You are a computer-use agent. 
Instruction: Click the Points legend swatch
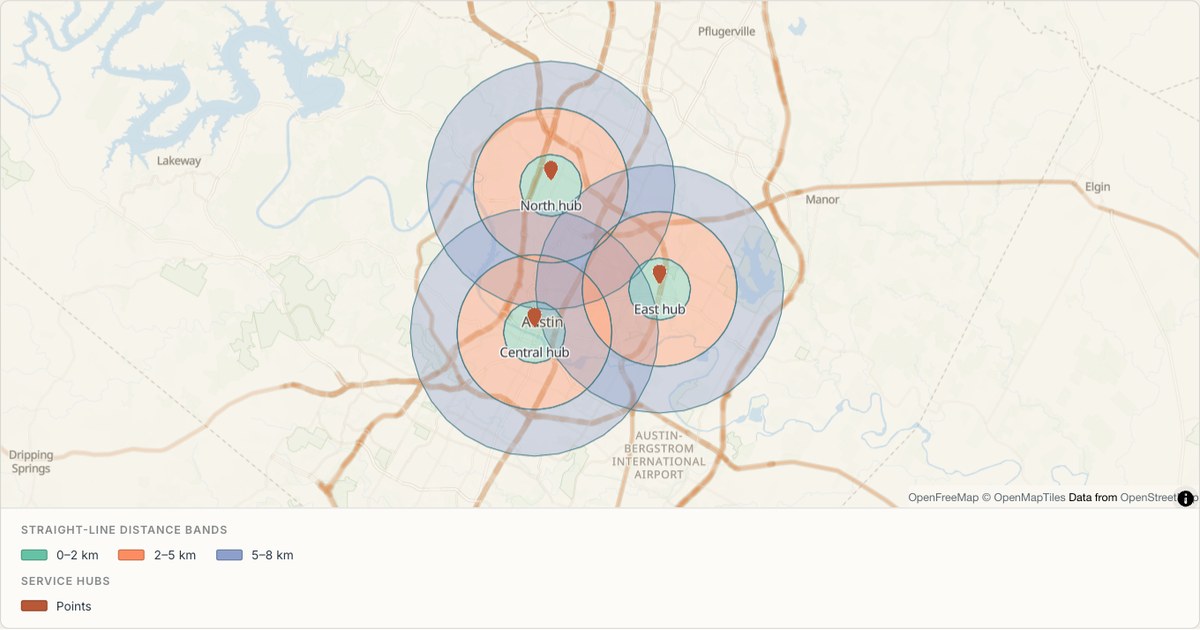pyautogui.click(x=34, y=606)
